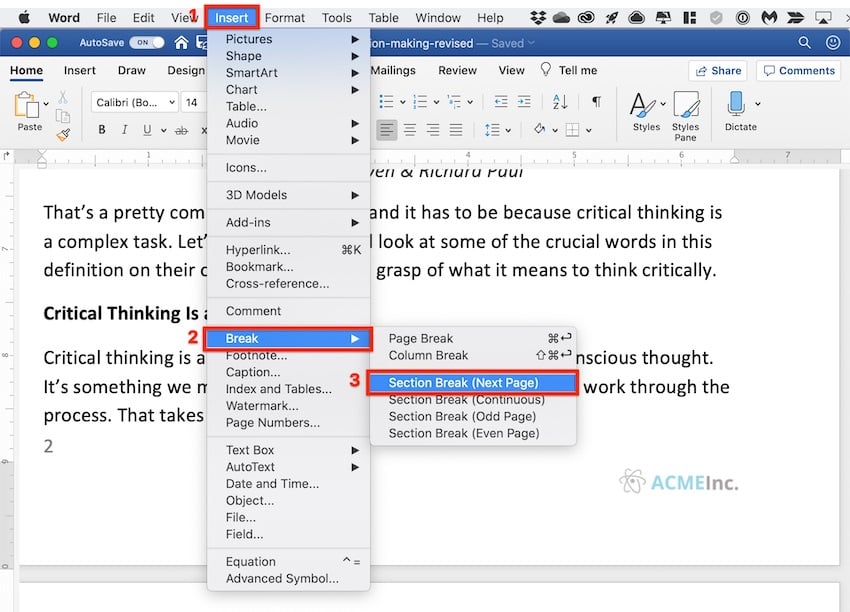The image size is (850, 612).
Task: Toggle Bold formatting
Action: click(102, 130)
